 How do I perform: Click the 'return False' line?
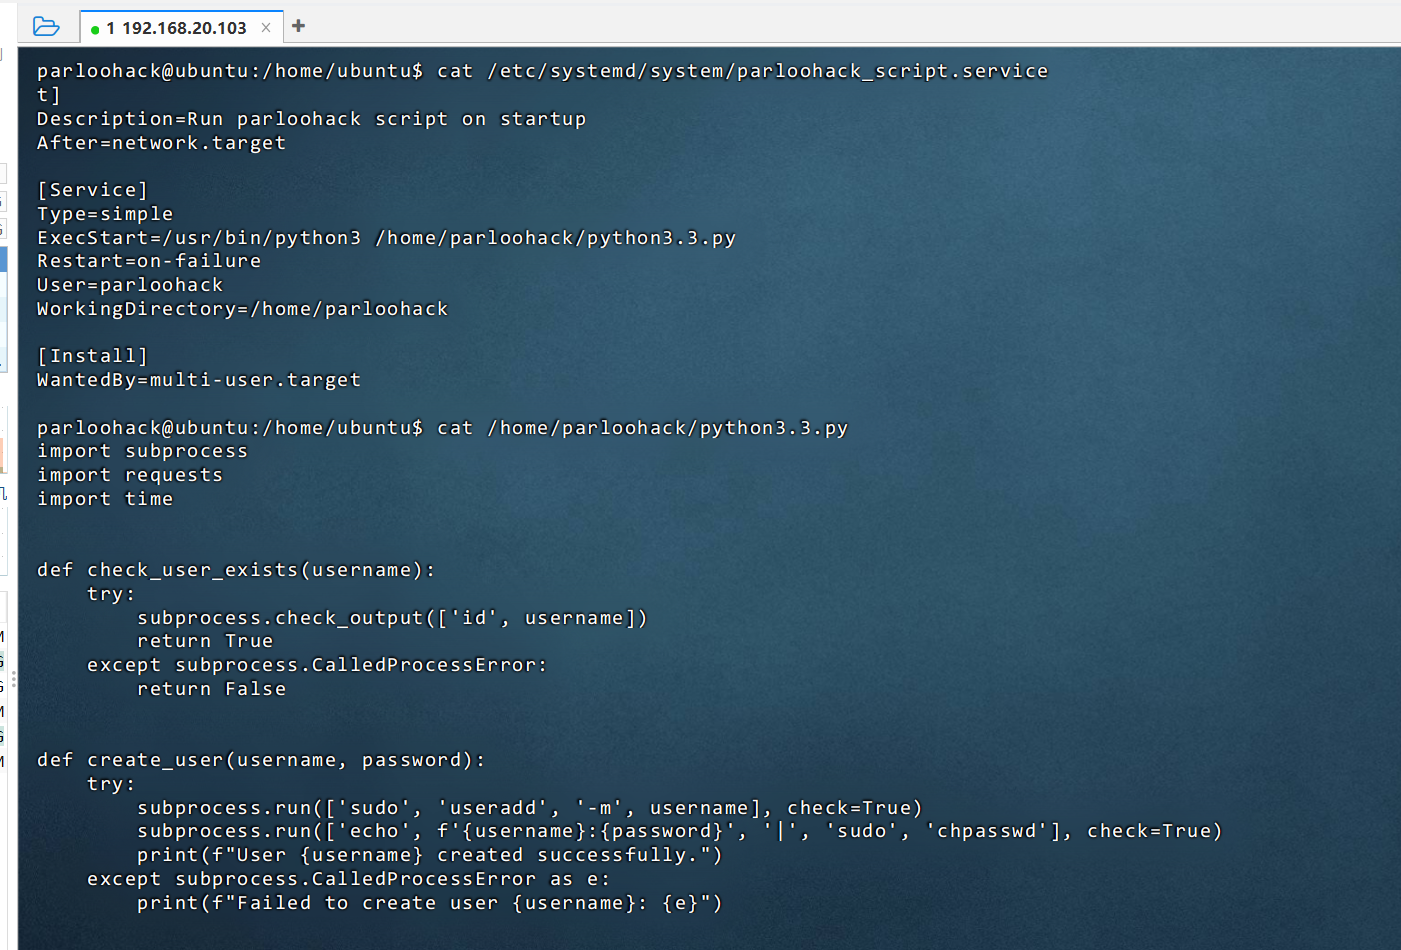tap(211, 689)
